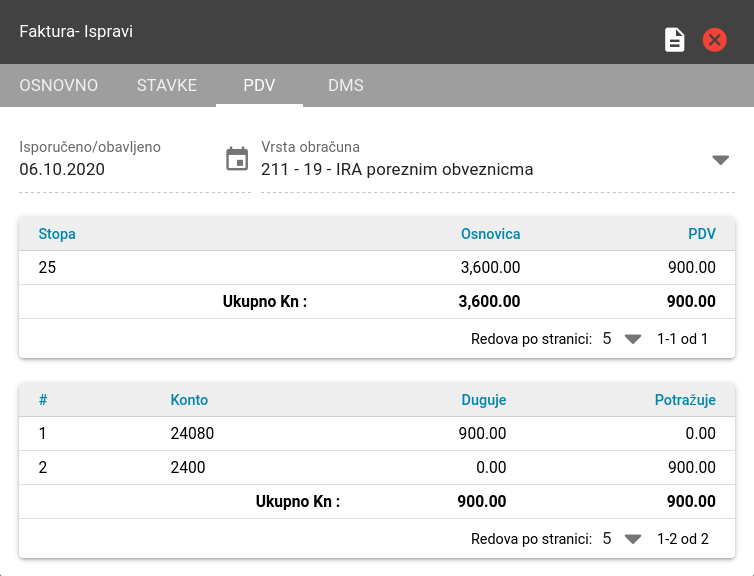754x576 pixels.
Task: Sort by PDV column header
Action: tap(702, 234)
